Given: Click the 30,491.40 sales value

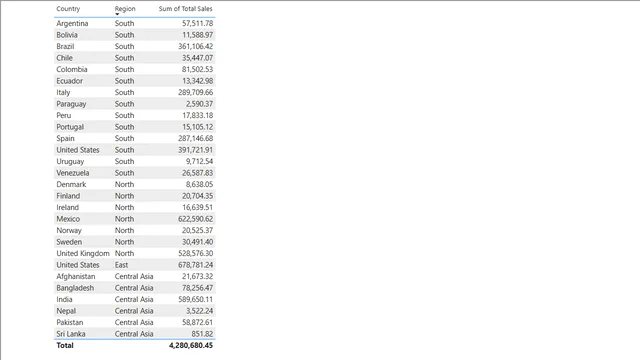Looking at the screenshot, I should point(198,242).
